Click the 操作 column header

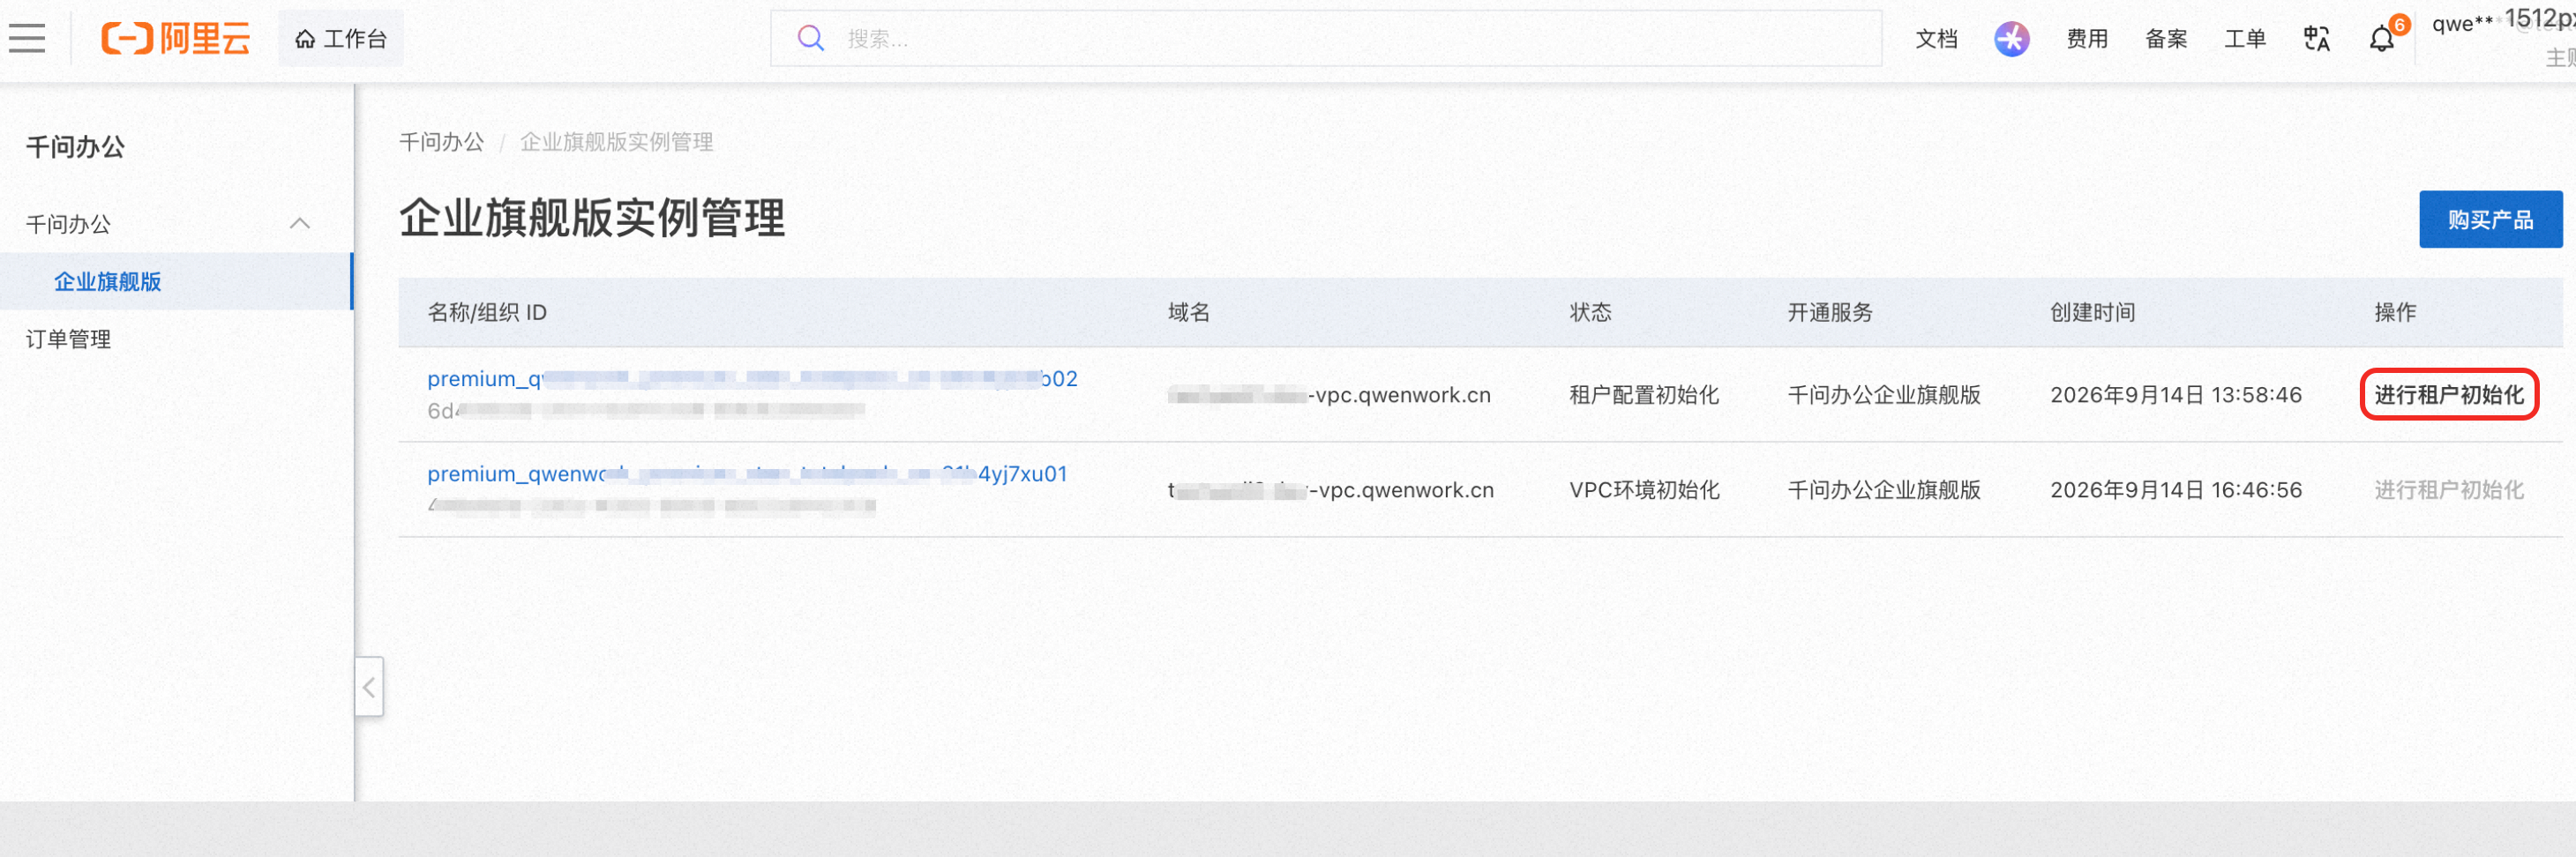(x=2395, y=312)
